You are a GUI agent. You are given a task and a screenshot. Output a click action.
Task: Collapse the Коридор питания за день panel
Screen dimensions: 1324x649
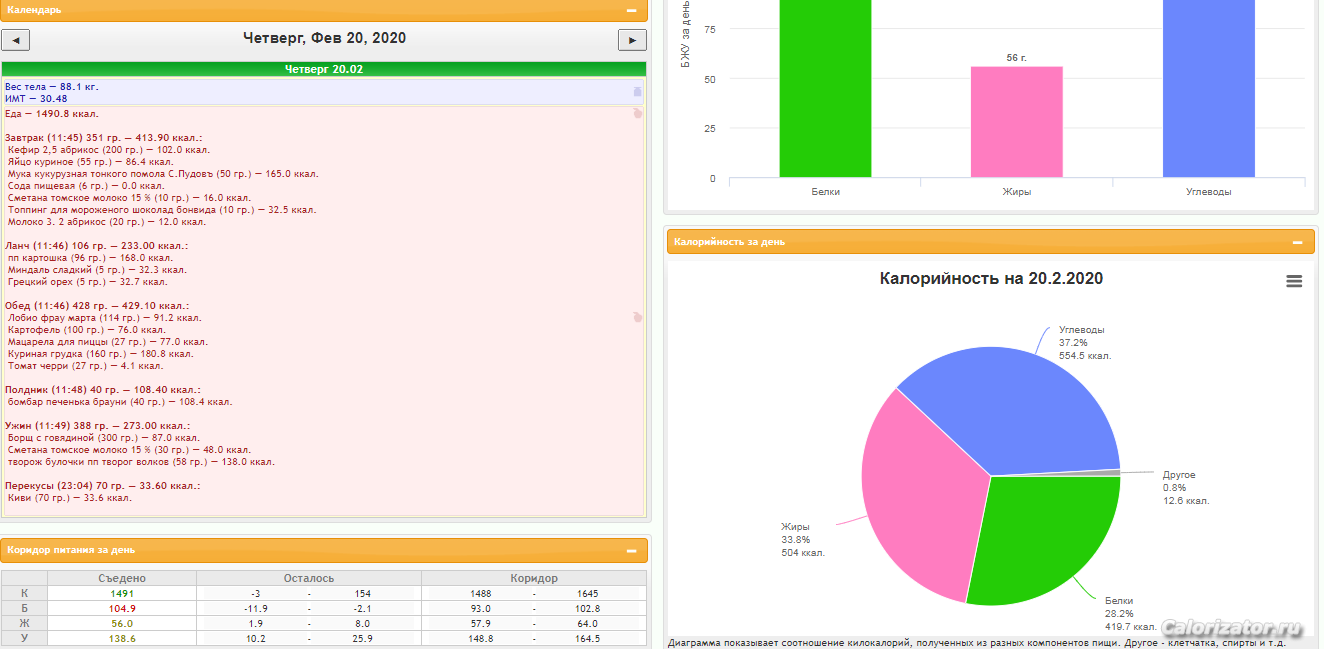pyautogui.click(x=631, y=550)
